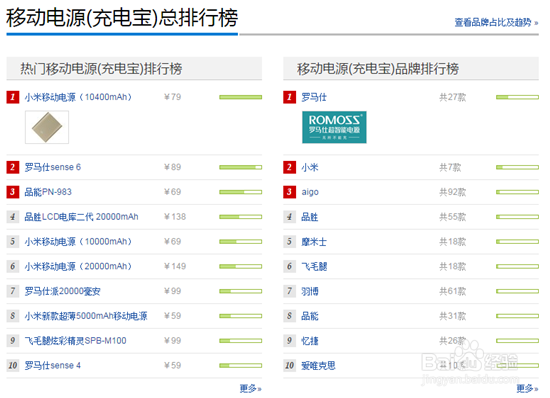
Task: Click the 共55款 count text
Action: [x=453, y=217]
